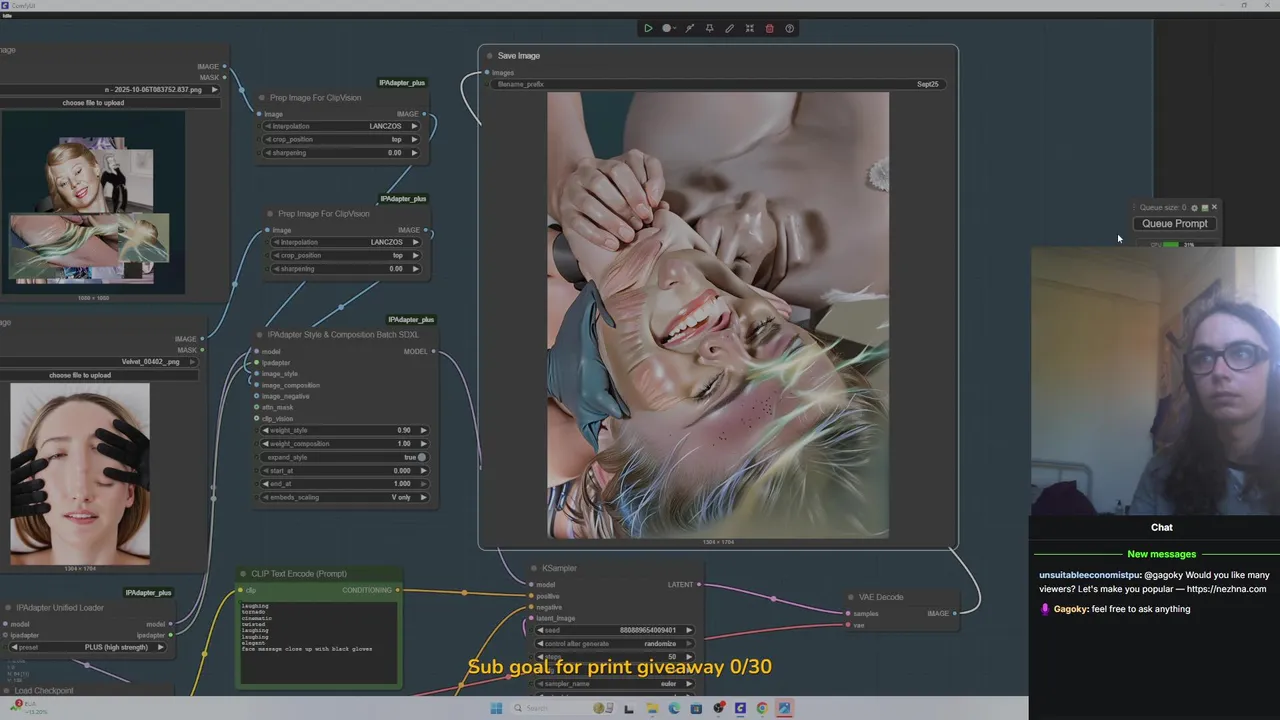Delete node with red trash icon

coord(769,28)
